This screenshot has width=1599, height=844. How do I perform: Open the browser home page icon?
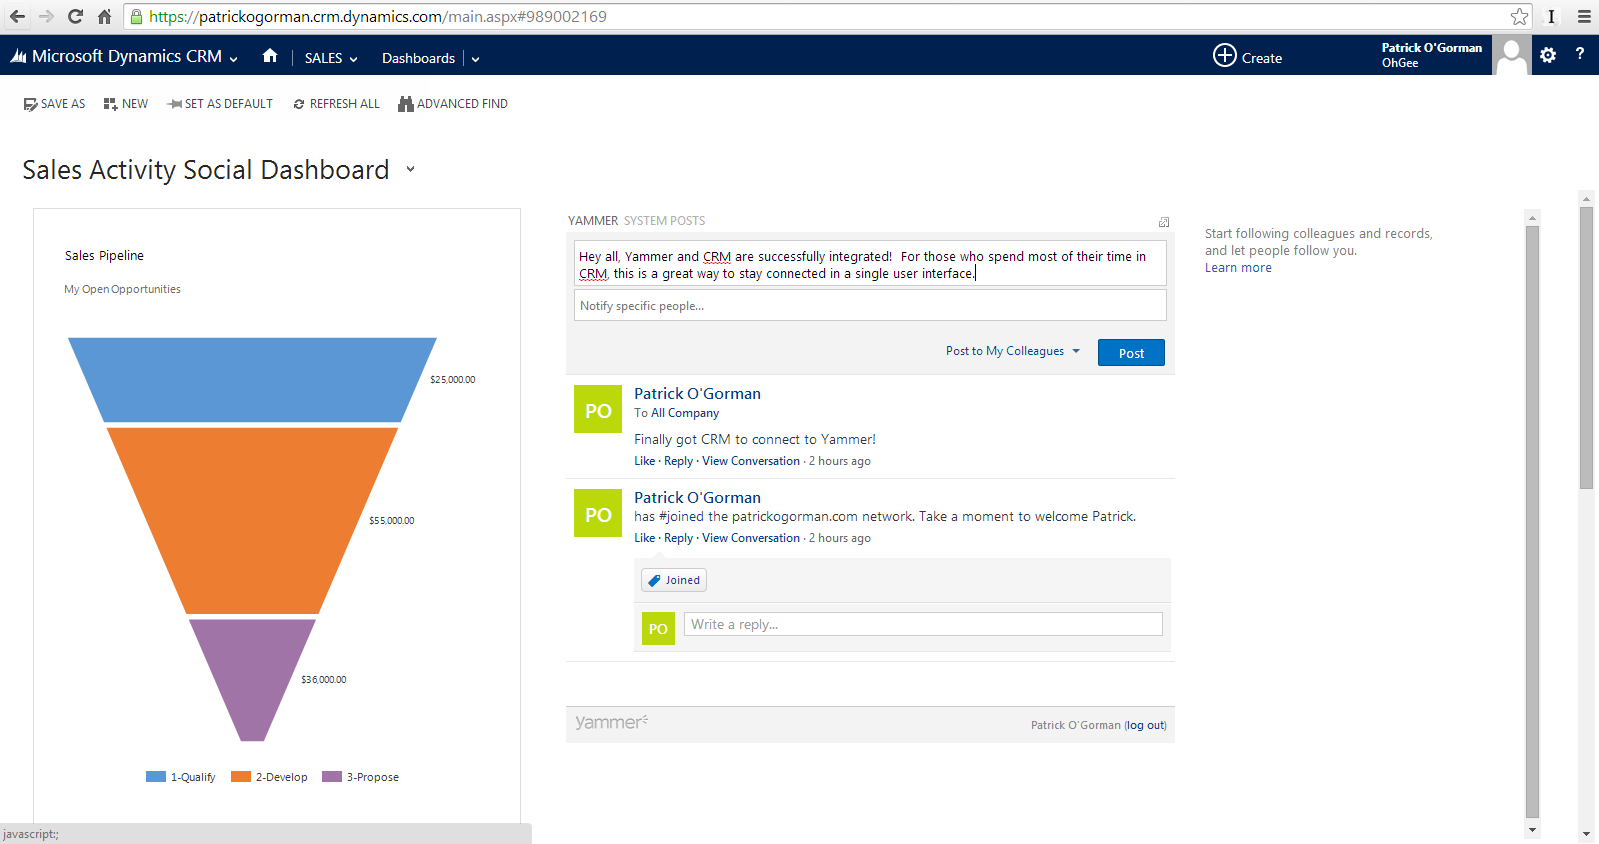104,16
